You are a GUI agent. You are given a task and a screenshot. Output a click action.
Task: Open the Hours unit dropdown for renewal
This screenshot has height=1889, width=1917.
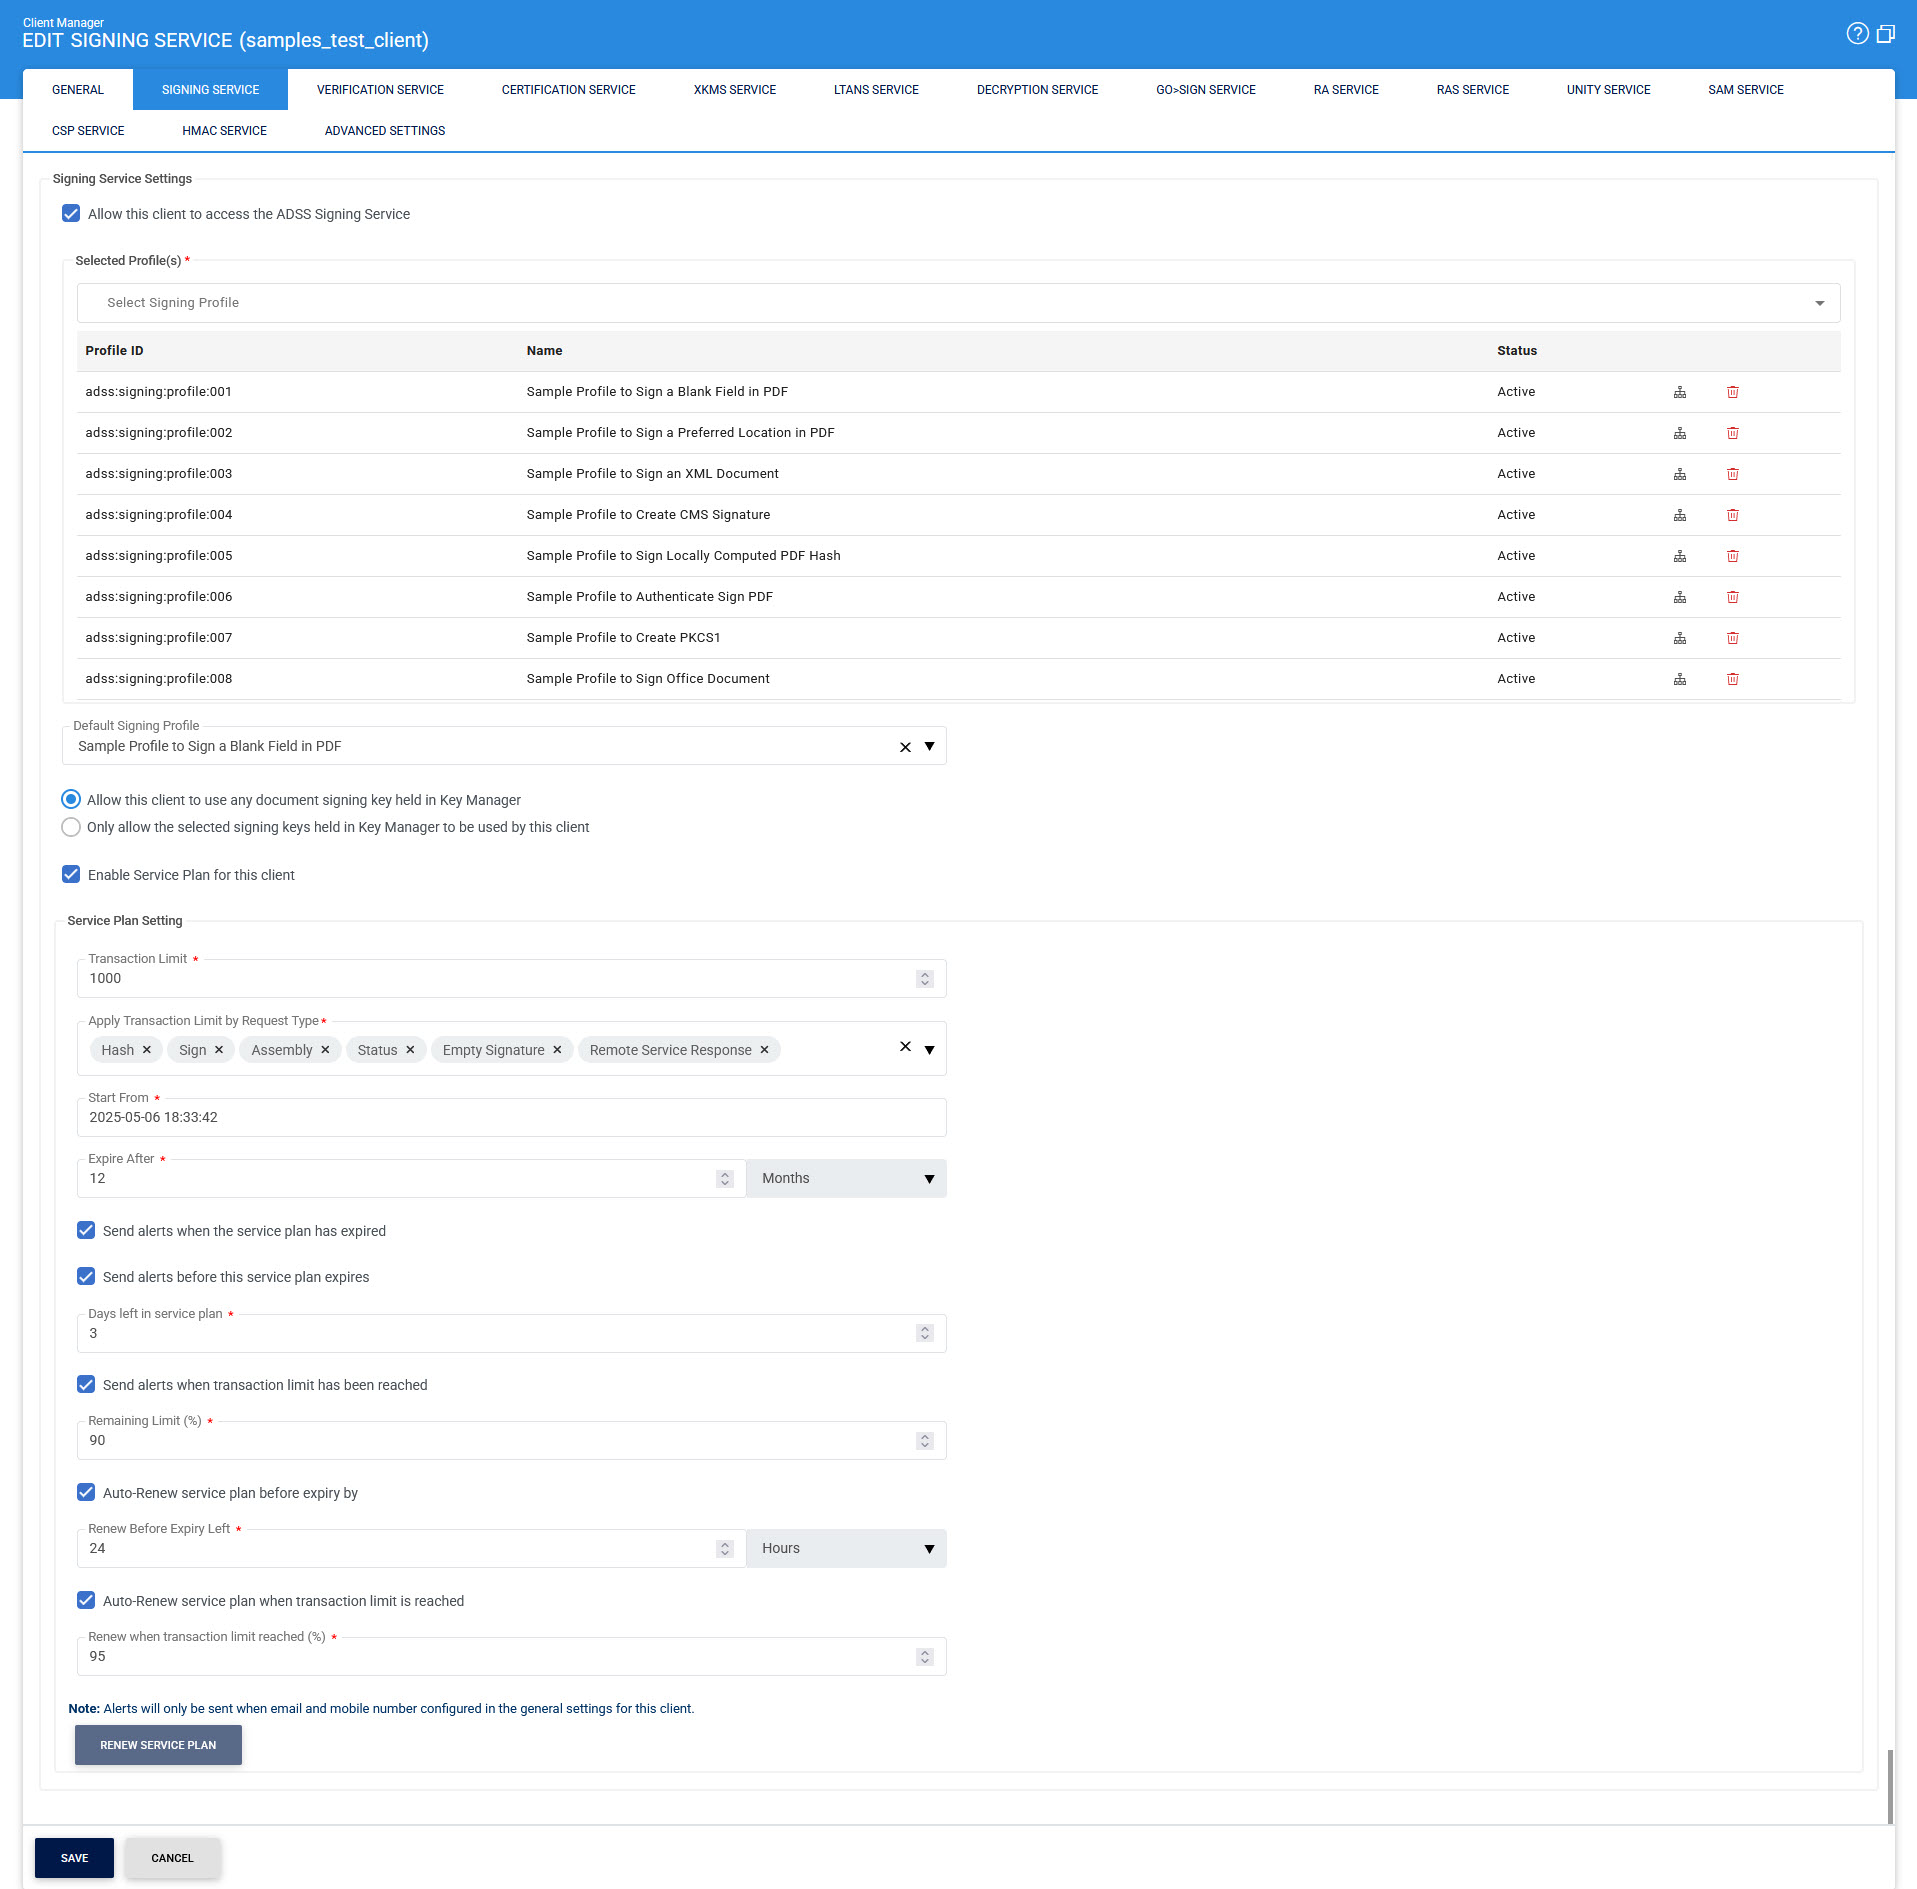tap(846, 1549)
